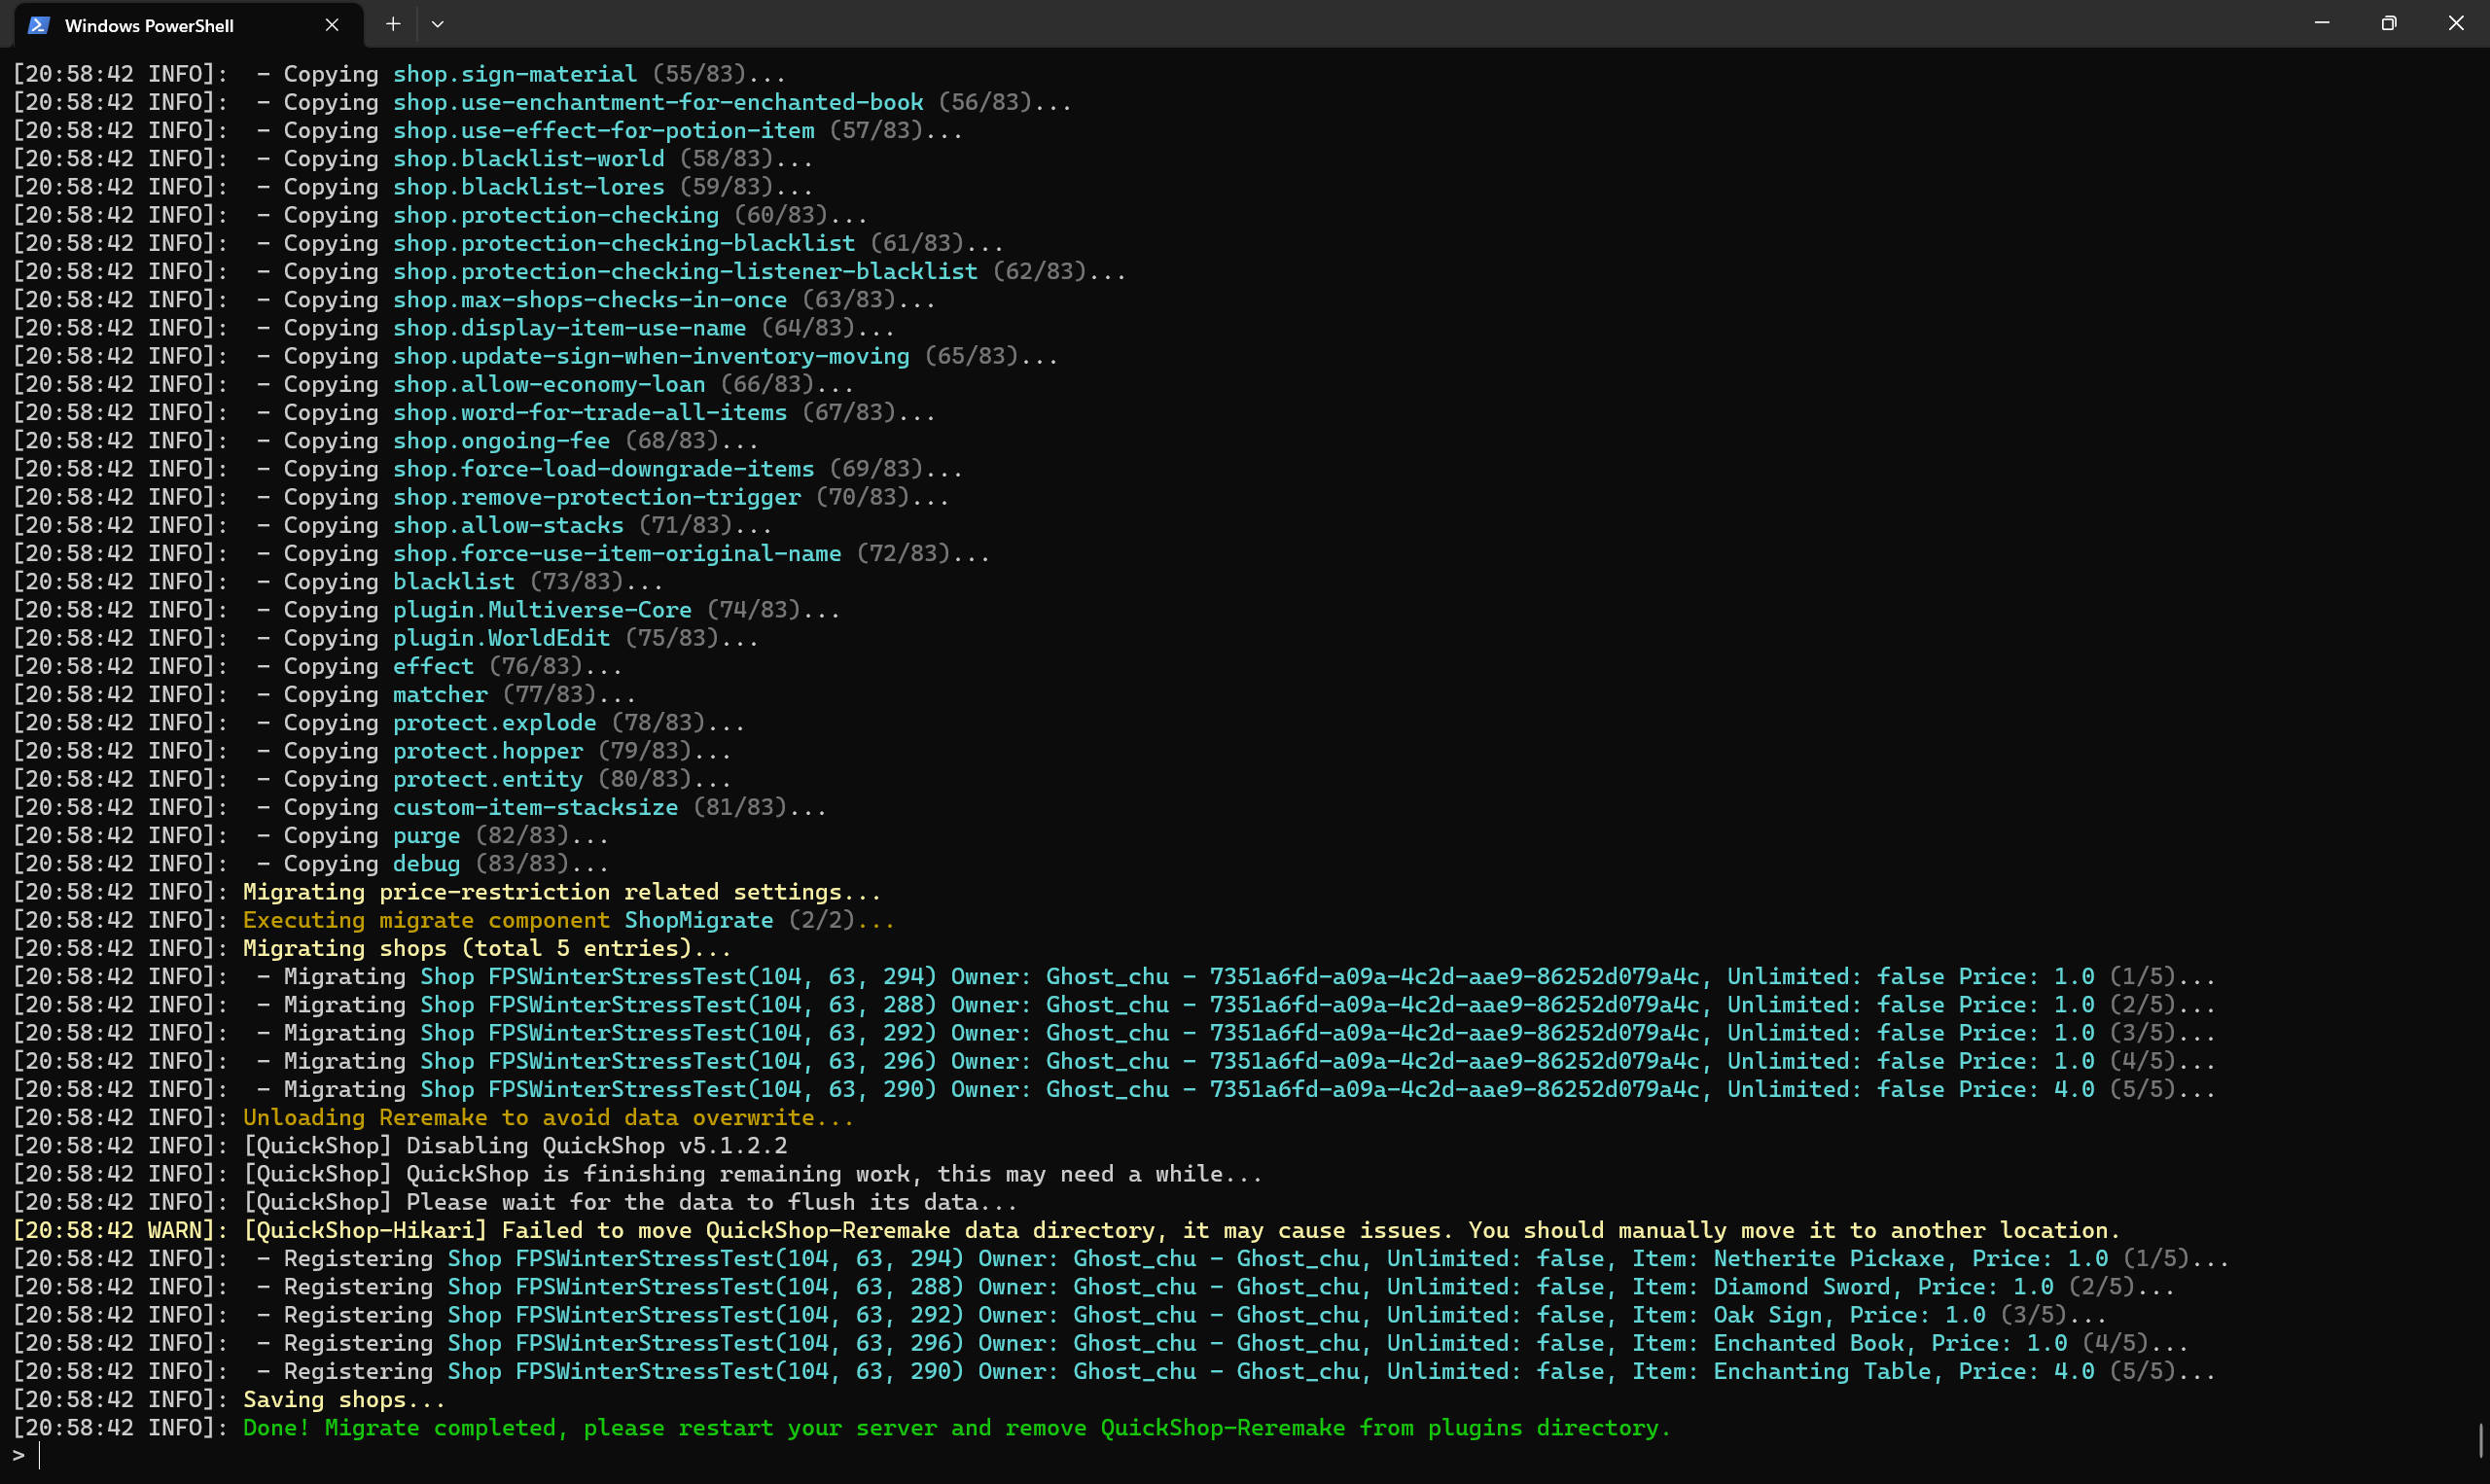This screenshot has width=2490, height=1484.
Task: Click 'shop.ongoing-fee' text
Action: click(502, 440)
